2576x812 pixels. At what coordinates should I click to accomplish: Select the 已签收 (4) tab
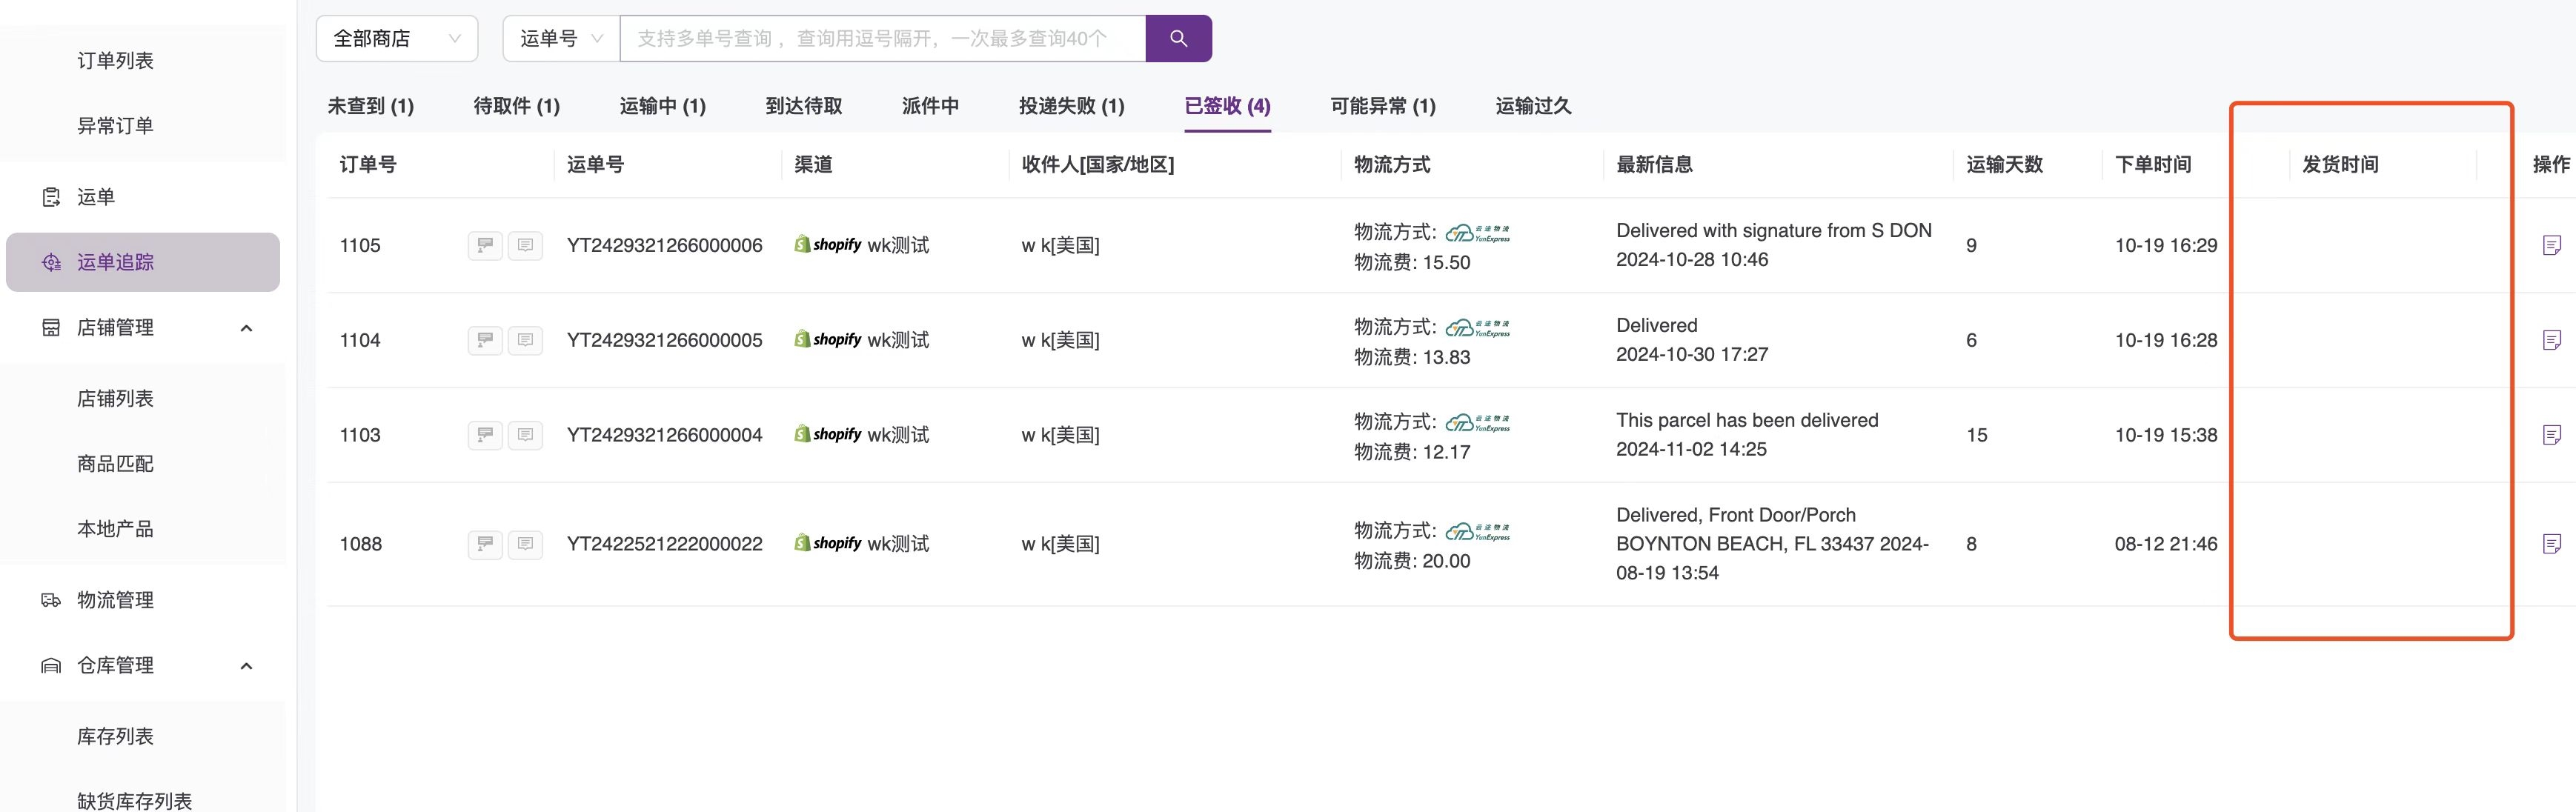point(1228,106)
